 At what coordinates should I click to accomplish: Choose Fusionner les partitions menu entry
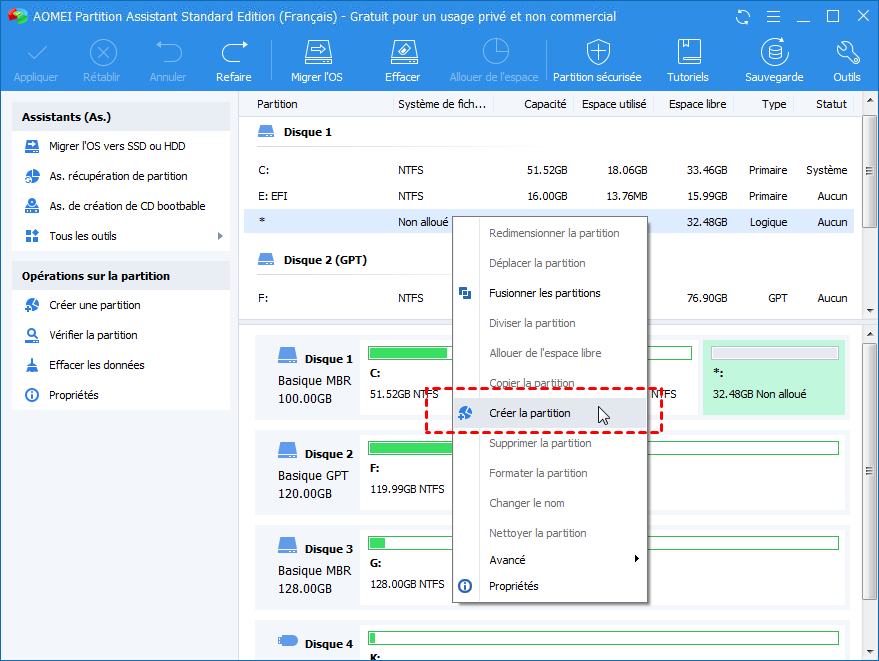point(549,293)
